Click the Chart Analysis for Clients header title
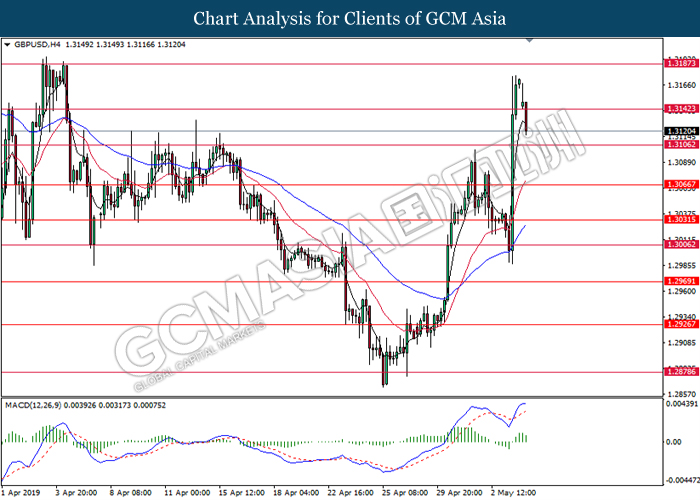Screen dimensions: 700x500 coord(350,19)
